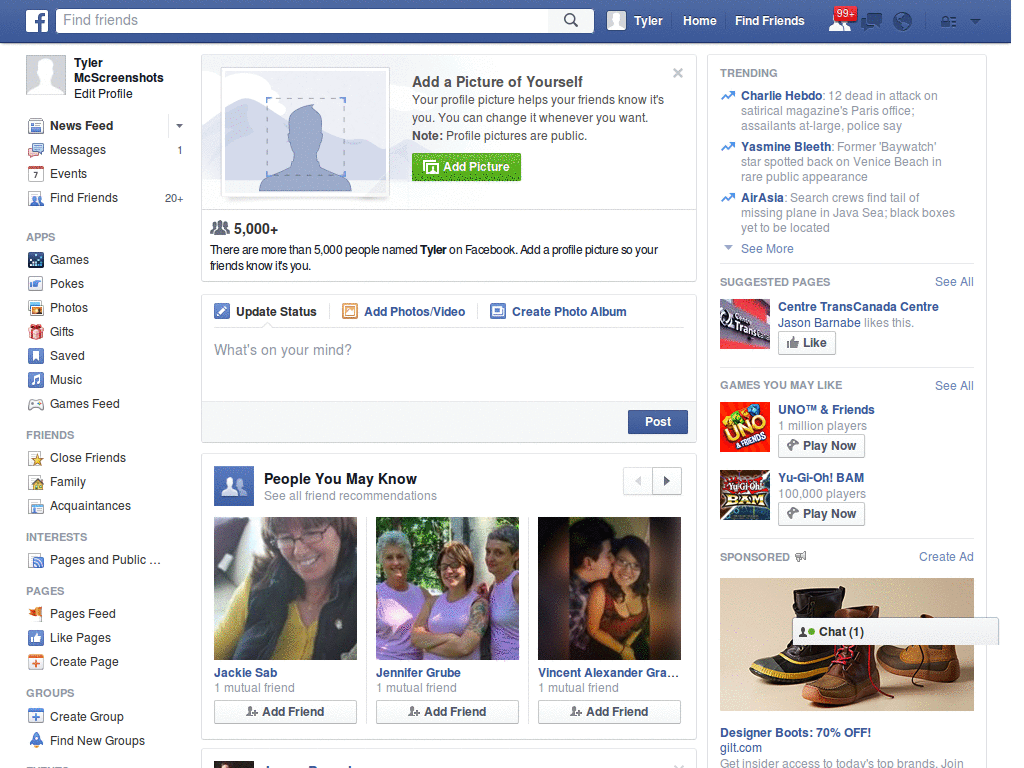Open Find Friends in top bar
Screen dimensions: 1024x768
coord(769,21)
